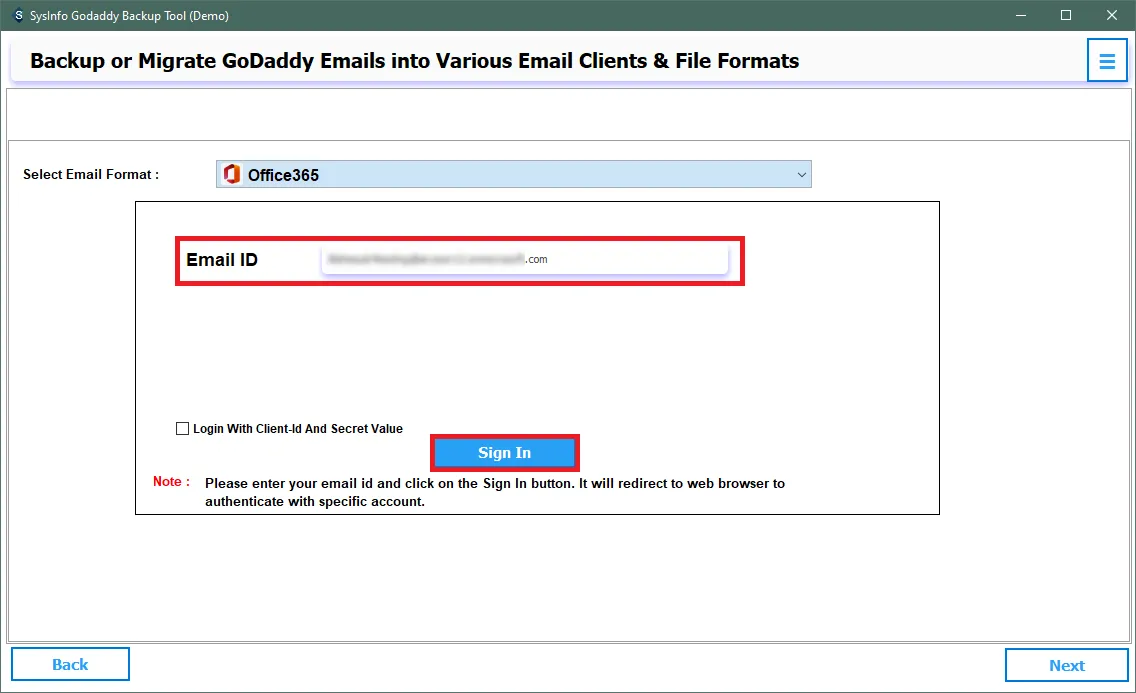Click the 'Backup or Migrate GoDaddy Emails' heading
This screenshot has height=693, width=1136.
pos(414,61)
